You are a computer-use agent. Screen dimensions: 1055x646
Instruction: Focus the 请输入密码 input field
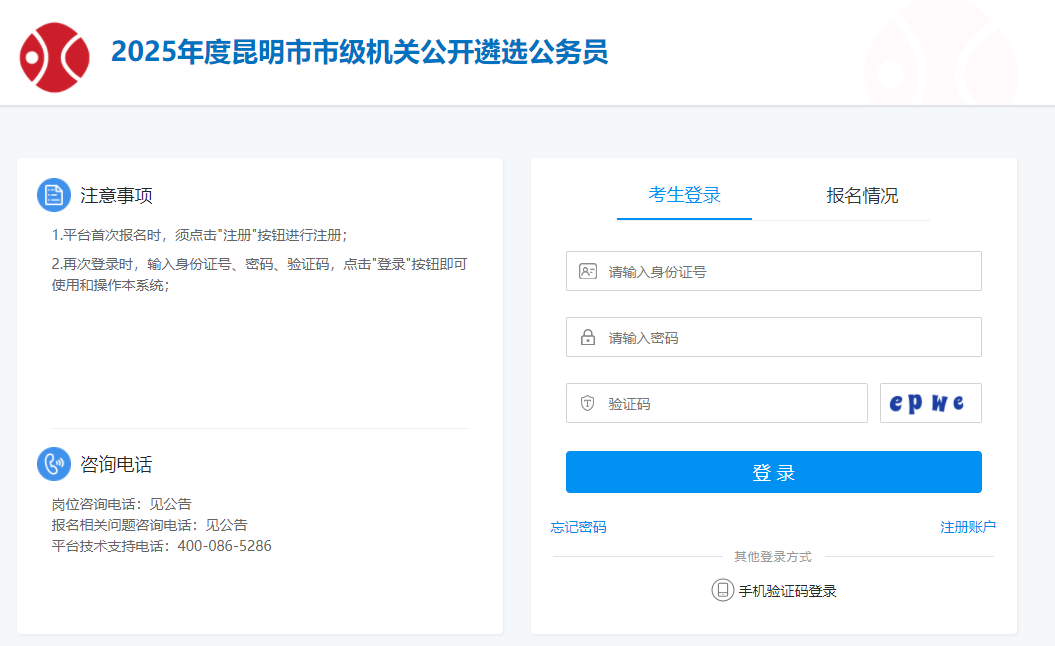pyautogui.click(x=790, y=338)
